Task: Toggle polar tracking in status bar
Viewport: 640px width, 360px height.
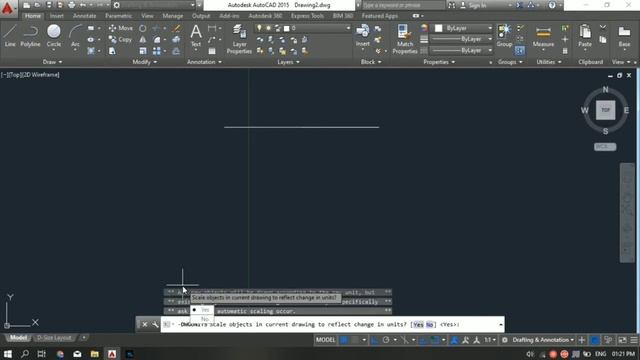Action: 386,340
